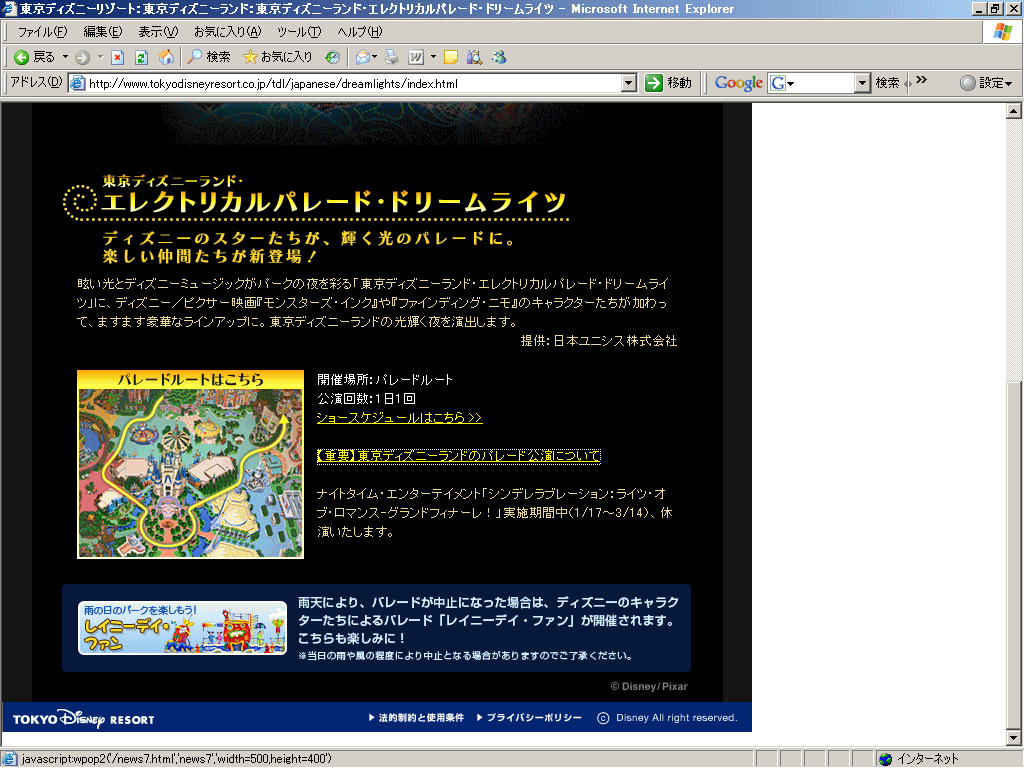This screenshot has width=1024, height=768.
Task: Edit the page with the Word icon
Action: tap(416, 57)
